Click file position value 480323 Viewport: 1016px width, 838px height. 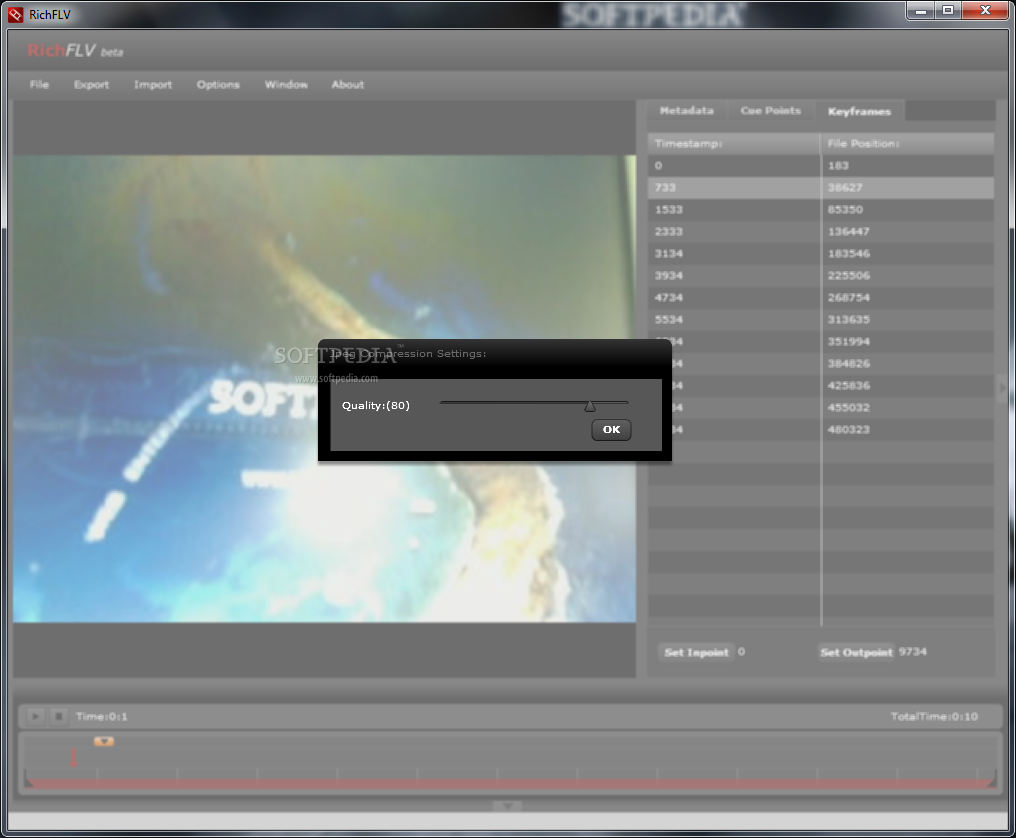point(848,430)
